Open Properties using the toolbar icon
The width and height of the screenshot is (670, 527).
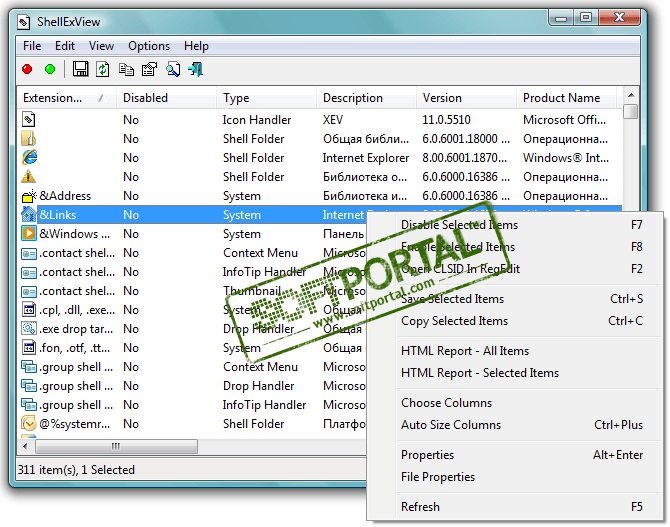point(150,69)
